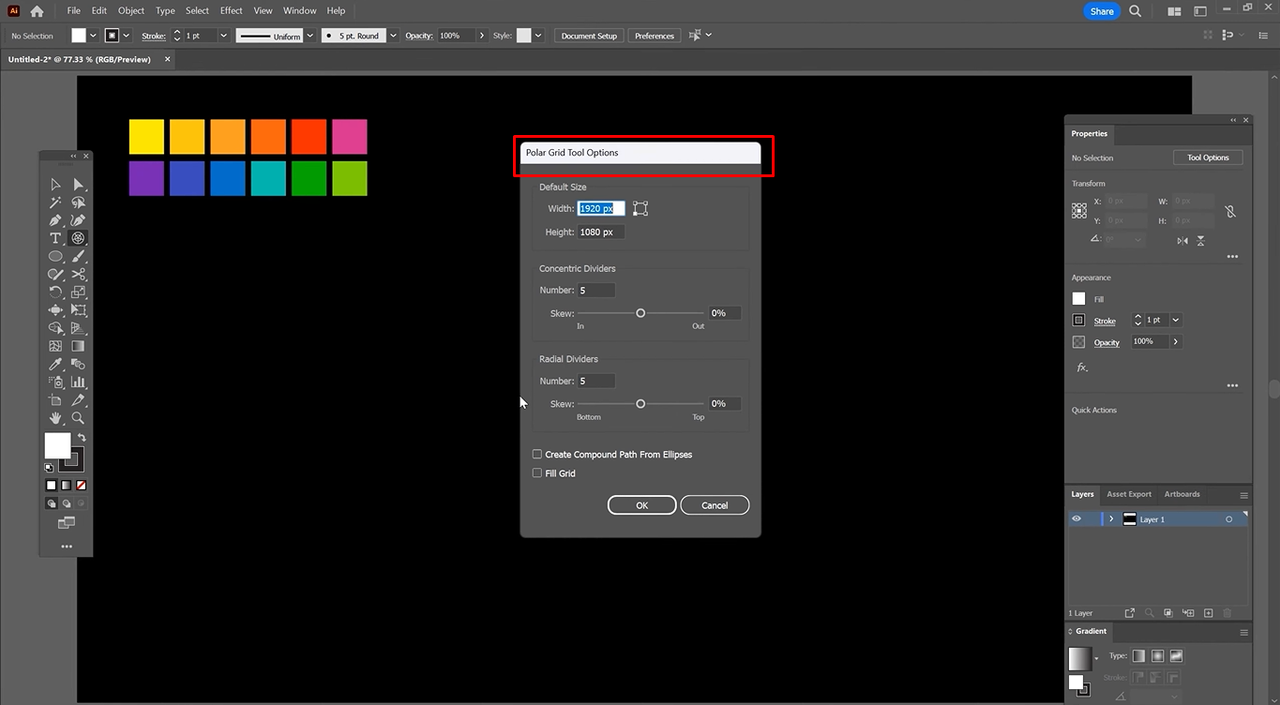Click the Concentric Dividers skew slider handle

[640, 313]
